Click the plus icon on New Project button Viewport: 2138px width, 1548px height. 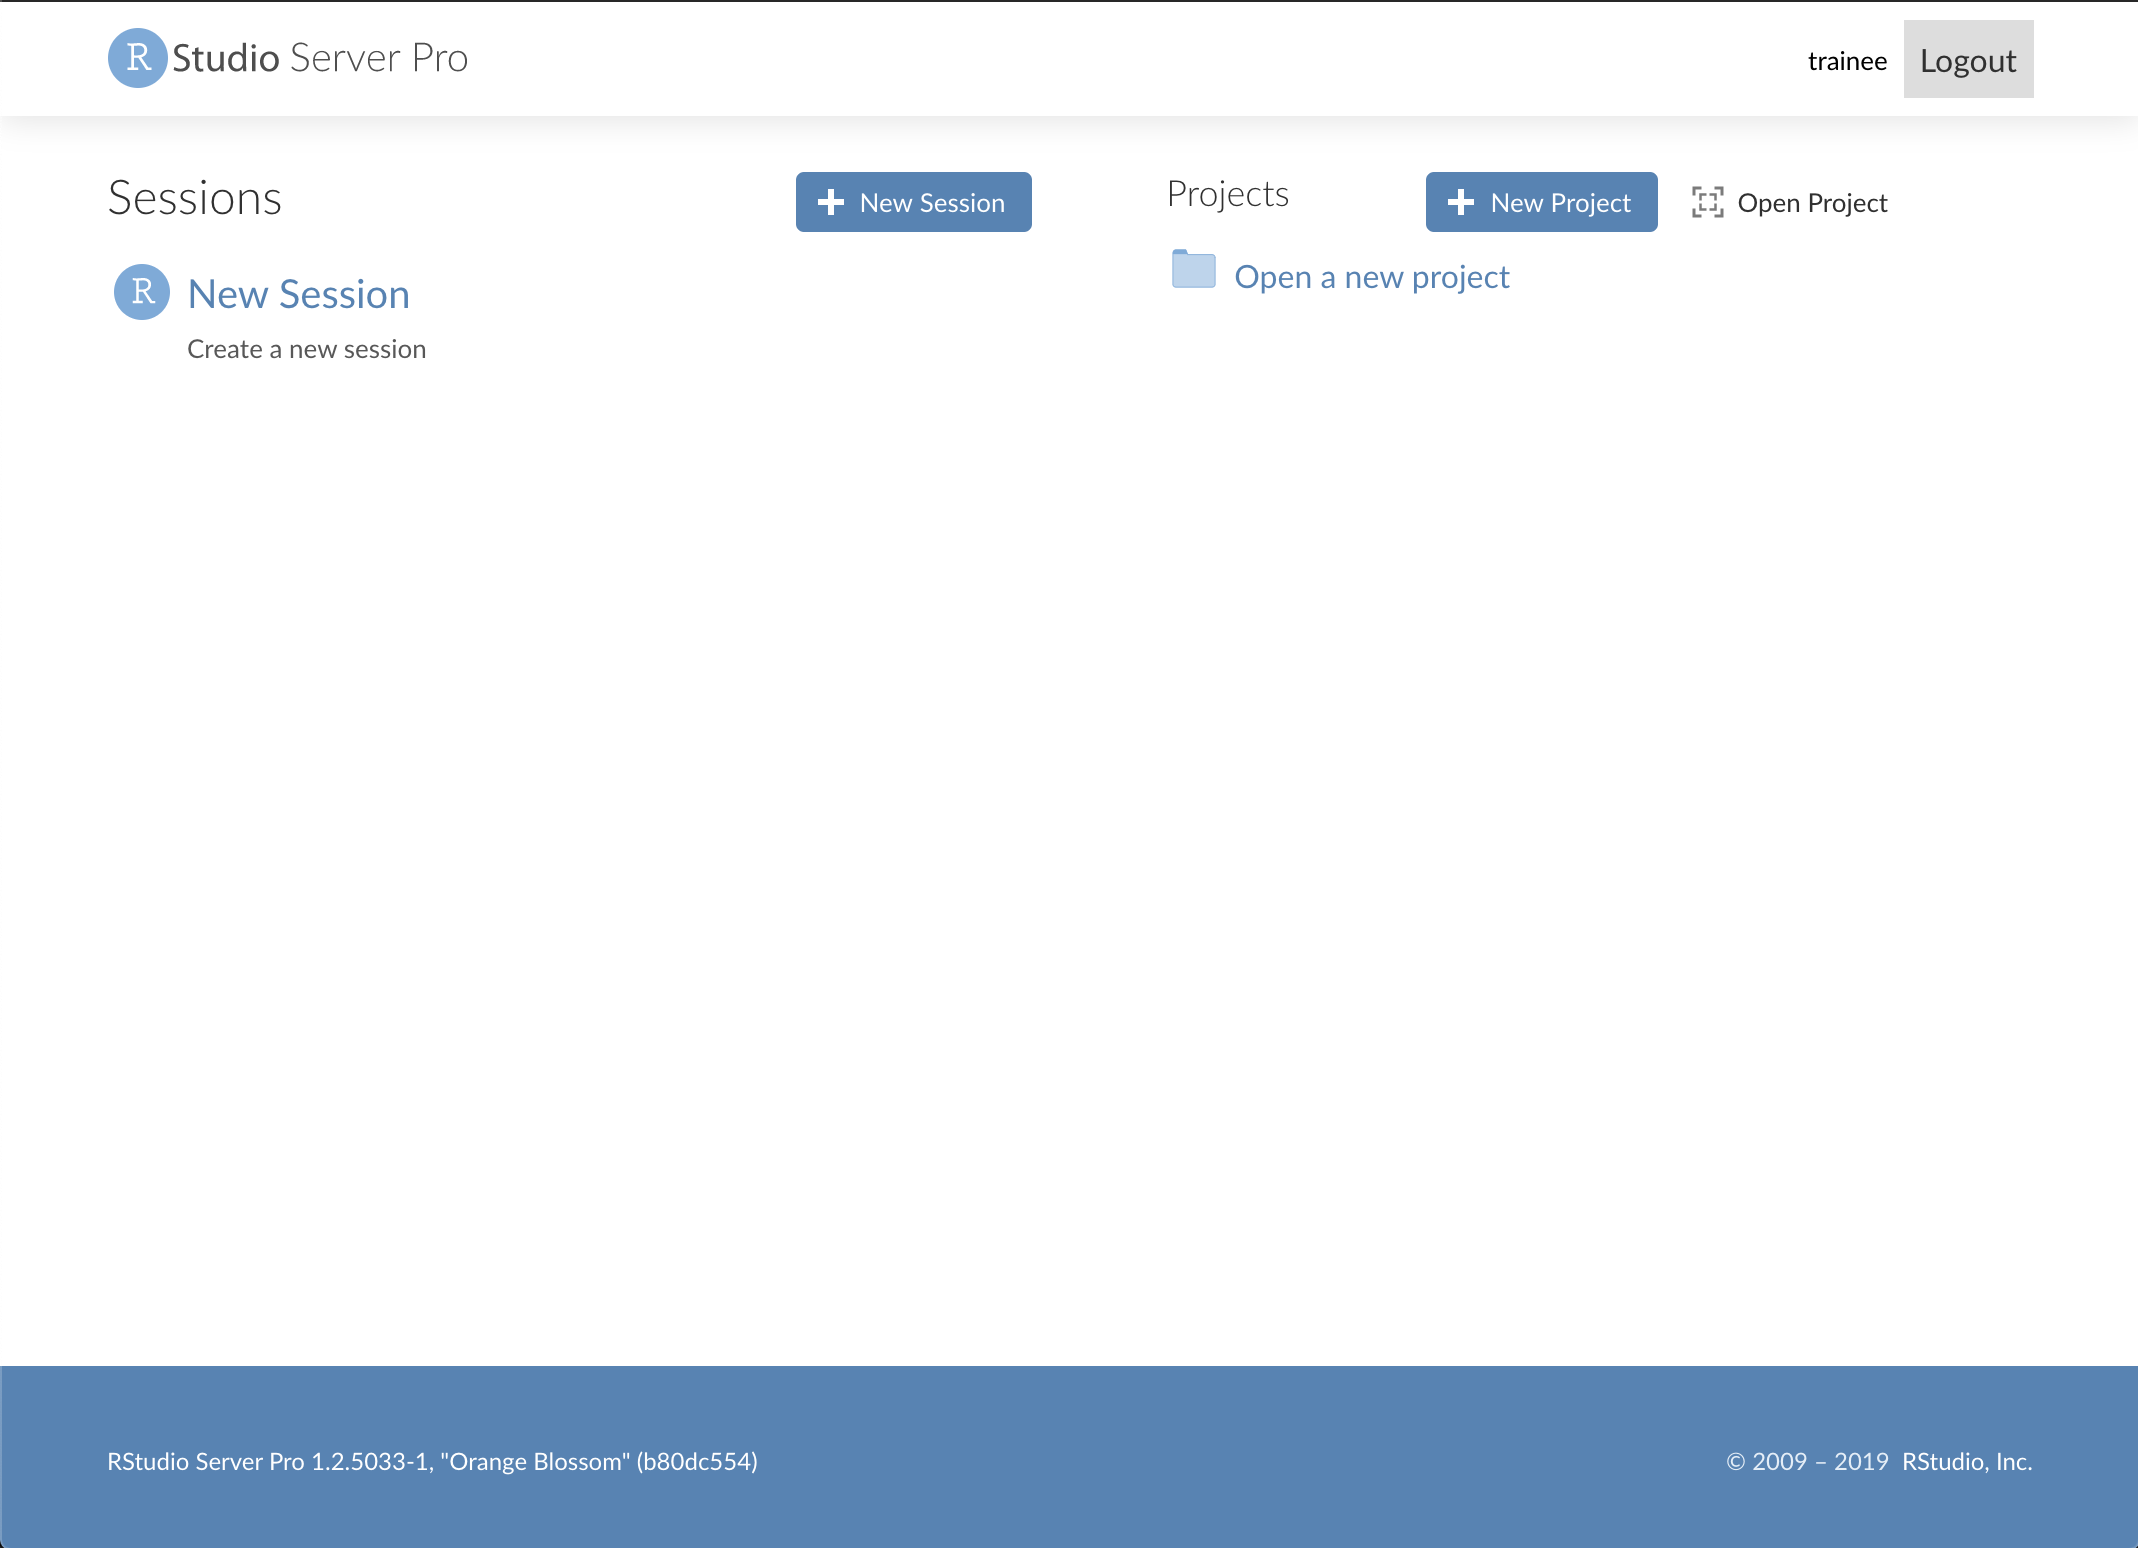tap(1461, 202)
